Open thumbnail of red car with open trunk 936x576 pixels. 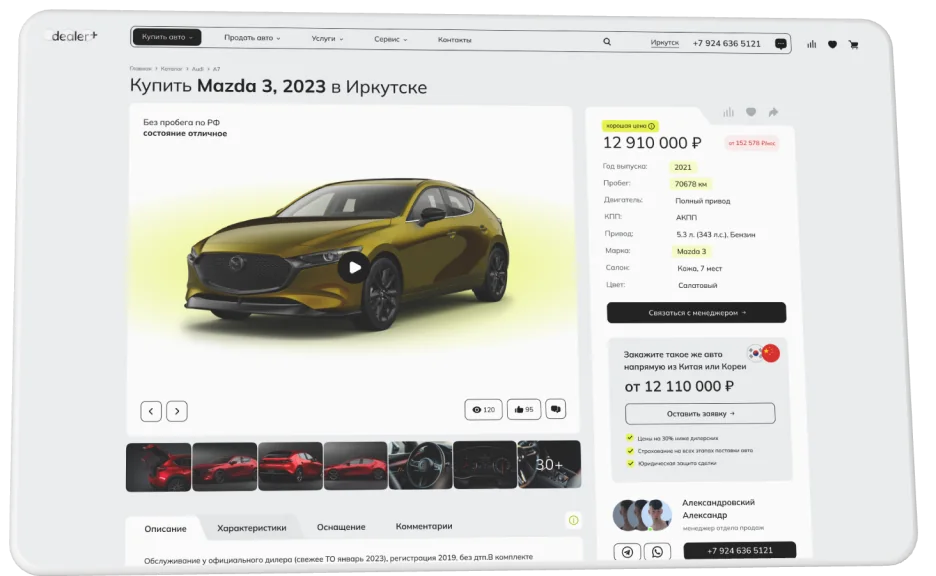pyautogui.click(x=158, y=467)
